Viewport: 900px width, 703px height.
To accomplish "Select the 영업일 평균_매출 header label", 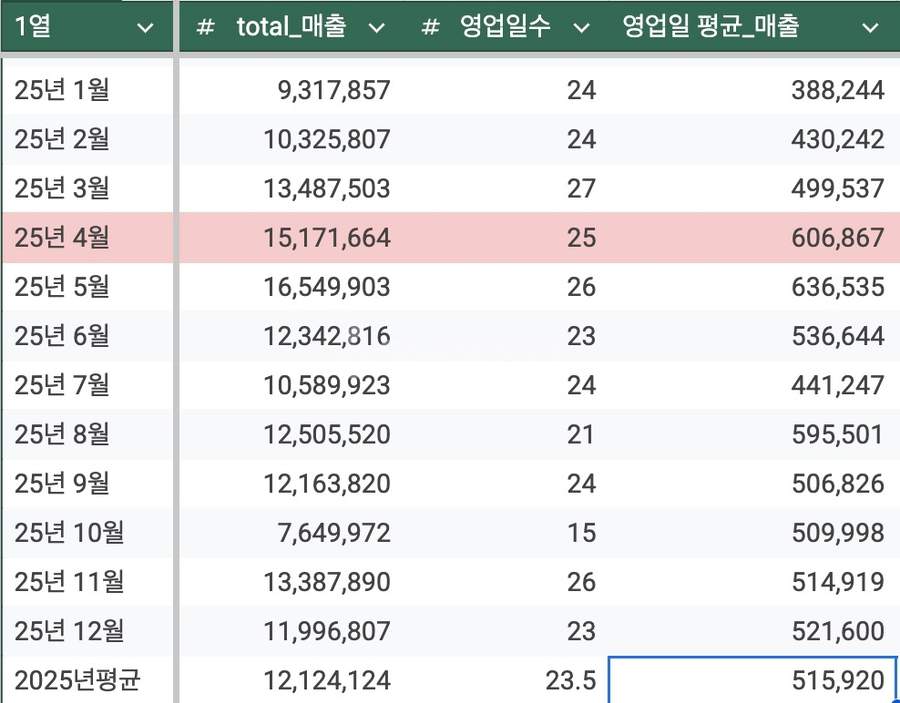I will tap(710, 28).
